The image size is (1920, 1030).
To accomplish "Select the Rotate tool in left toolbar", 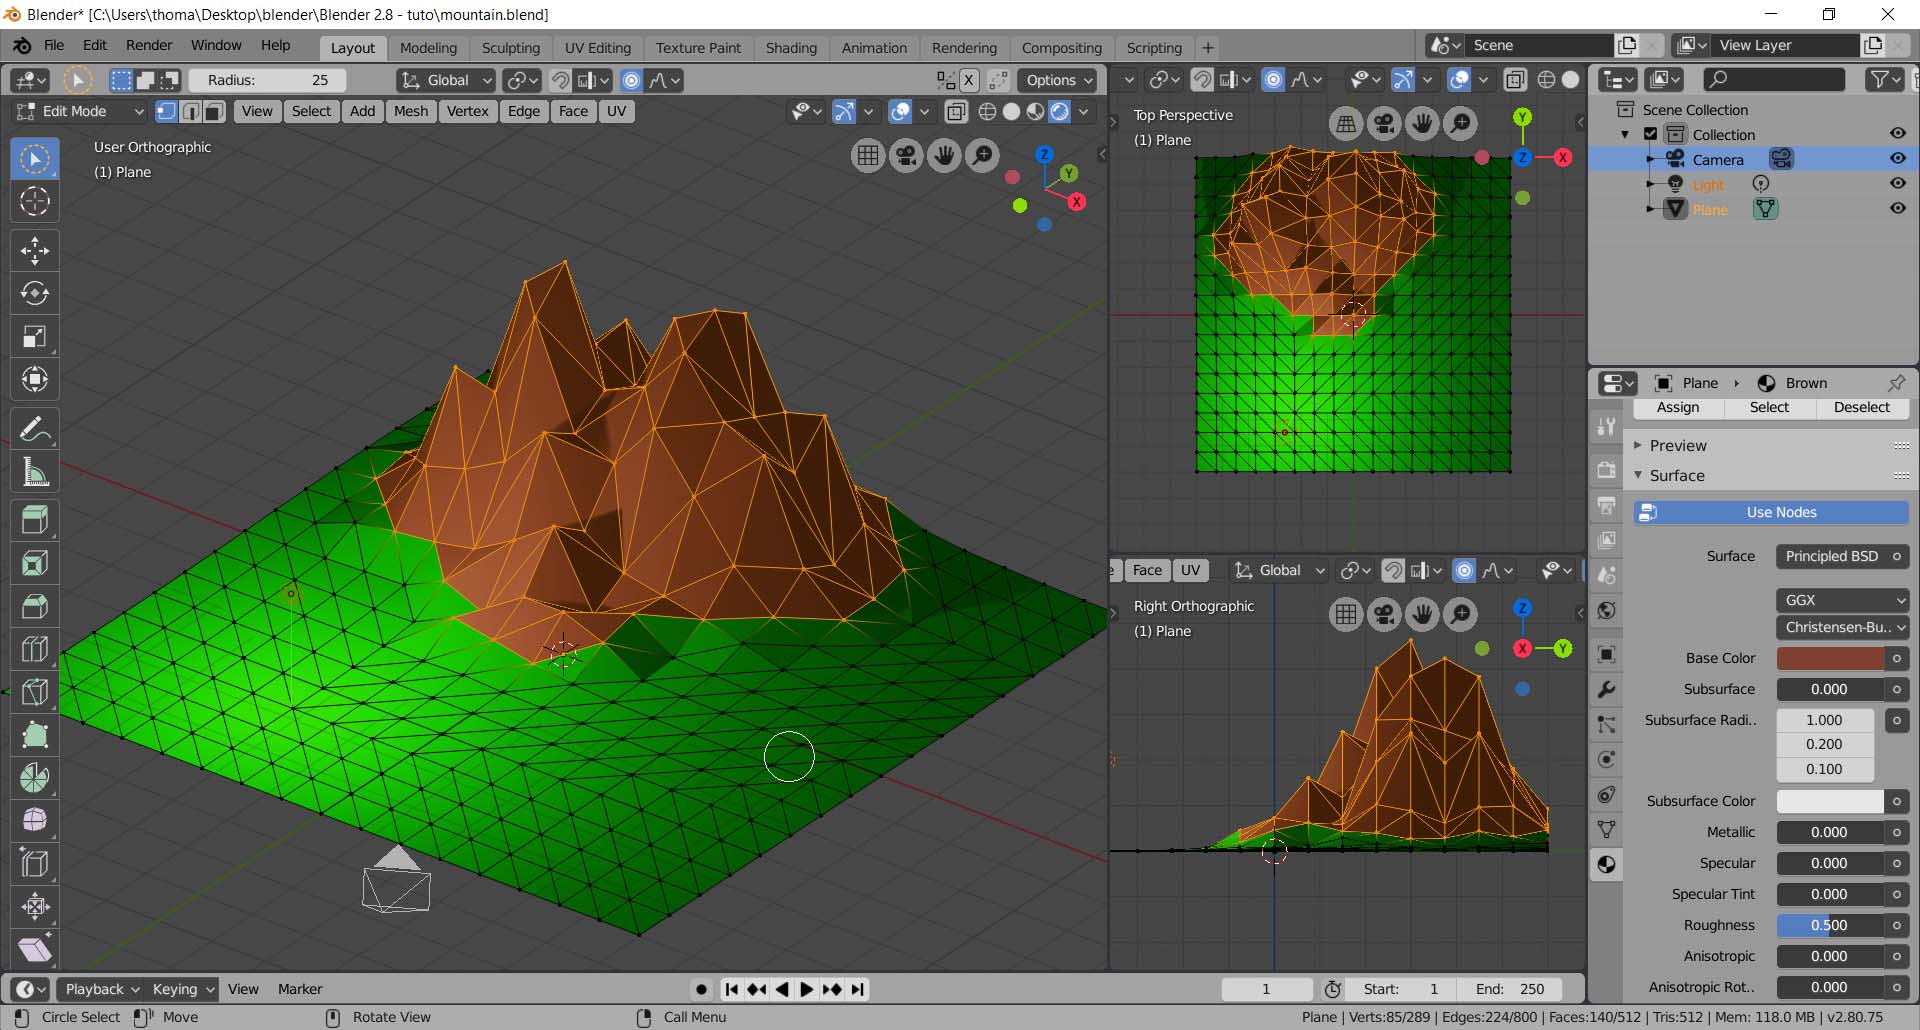I will (35, 293).
